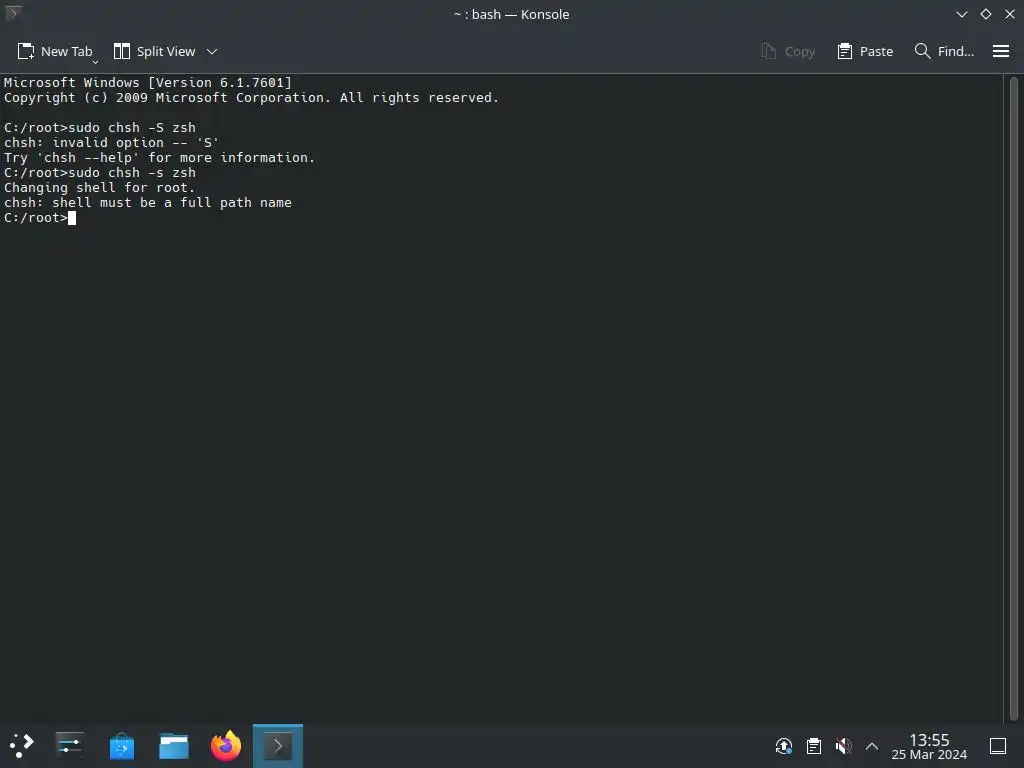Screen dimensions: 1024x768
Task: Paste clipboard into the terminal
Action: click(865, 52)
